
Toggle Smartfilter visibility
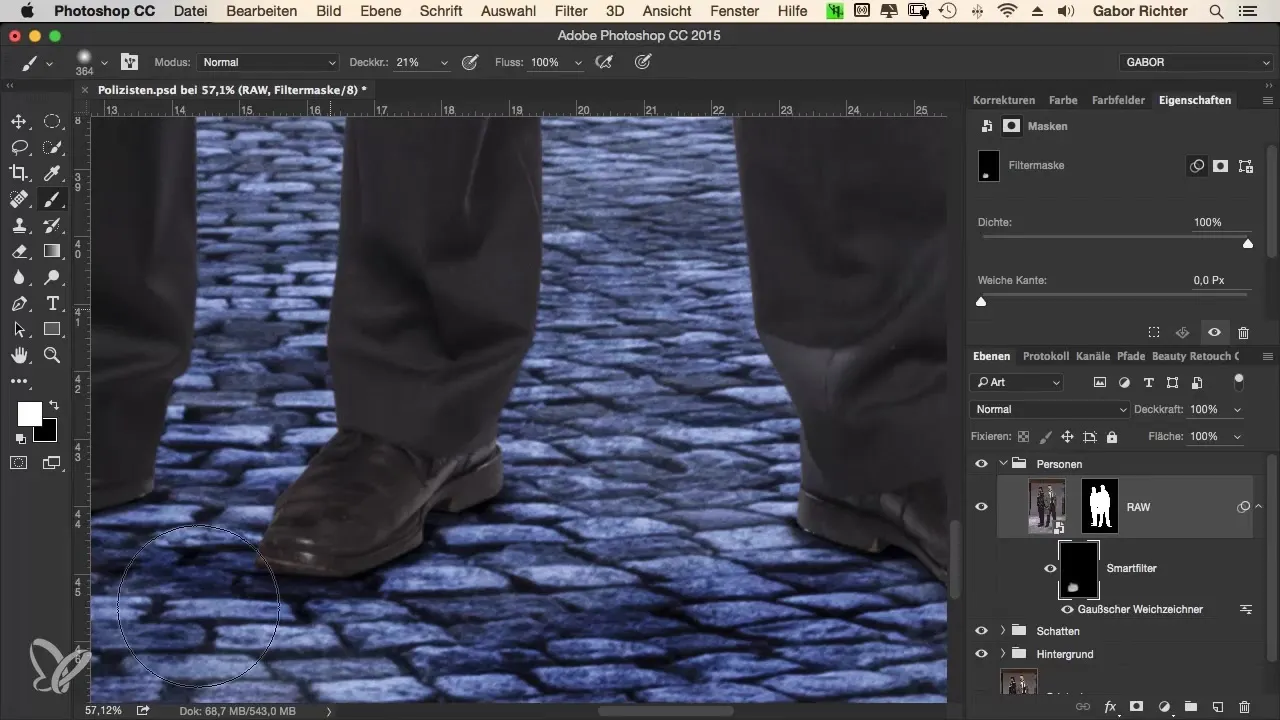1050,568
